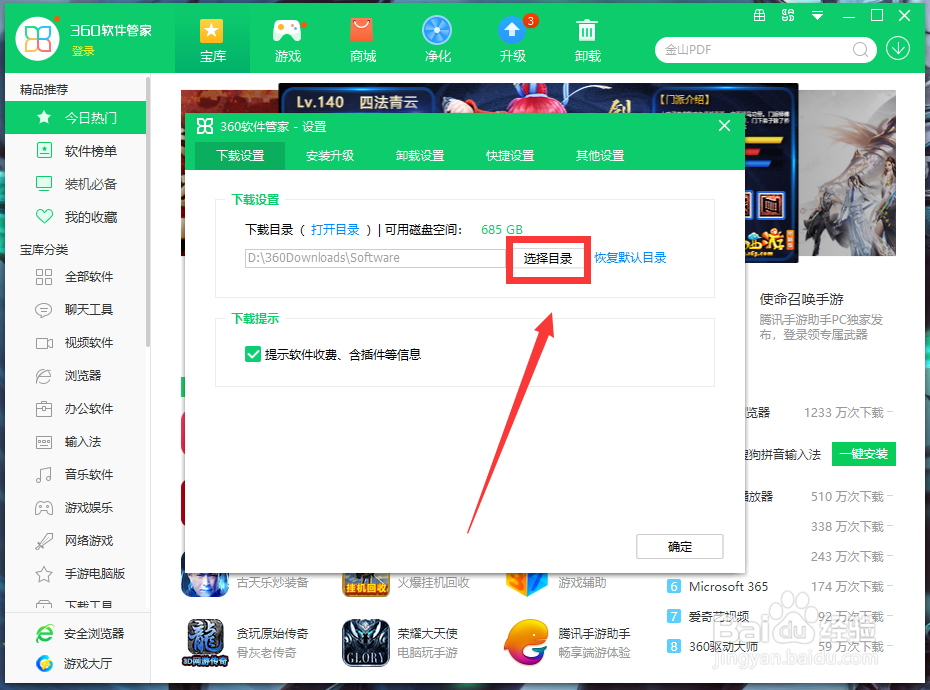Image resolution: width=930 pixels, height=690 pixels.
Task: Click the gift box icon in title bar
Action: [759, 15]
